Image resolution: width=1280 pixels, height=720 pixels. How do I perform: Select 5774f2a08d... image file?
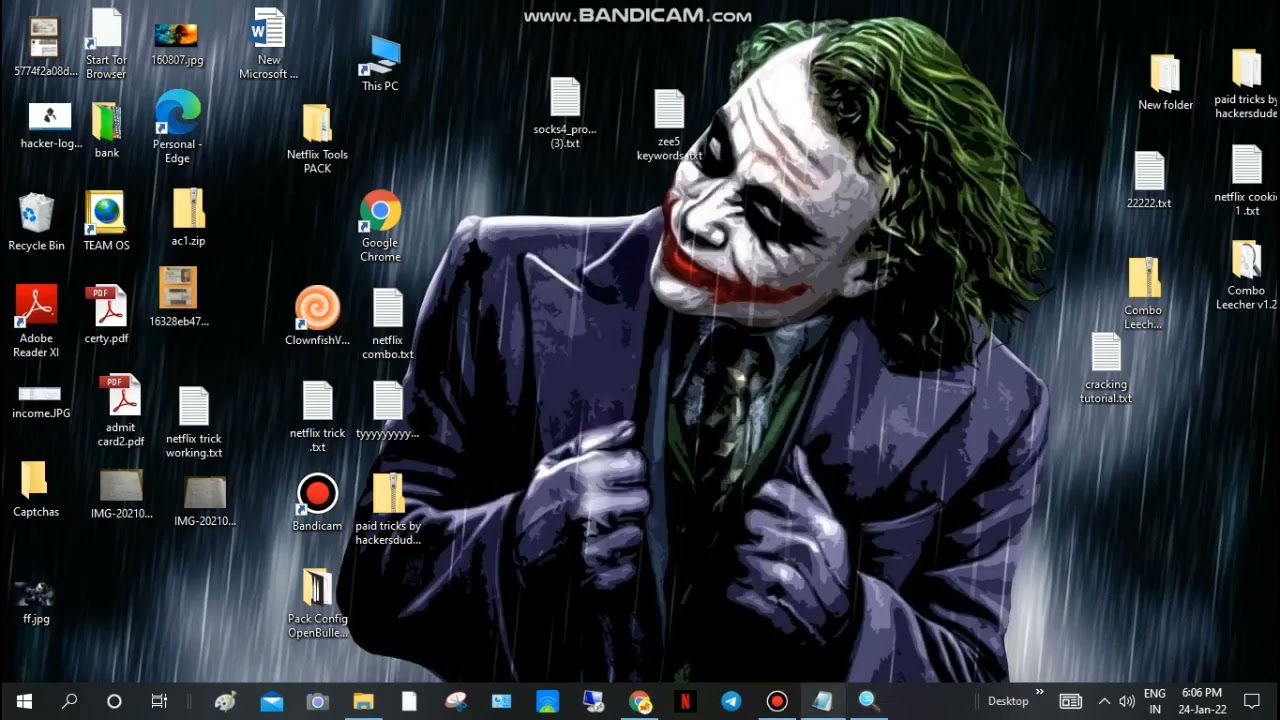[45, 47]
